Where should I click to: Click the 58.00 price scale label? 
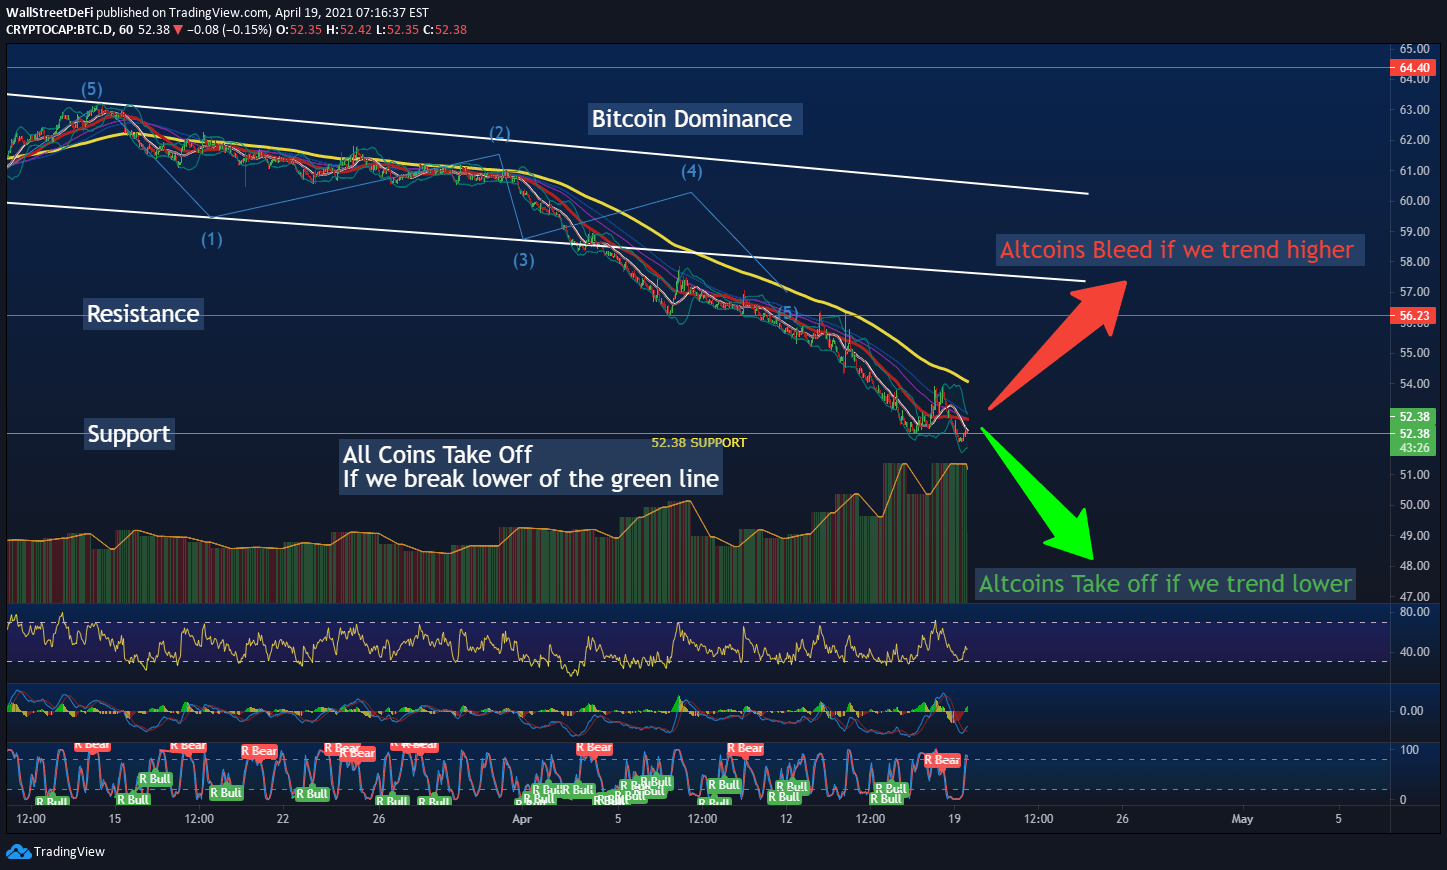[1414, 262]
